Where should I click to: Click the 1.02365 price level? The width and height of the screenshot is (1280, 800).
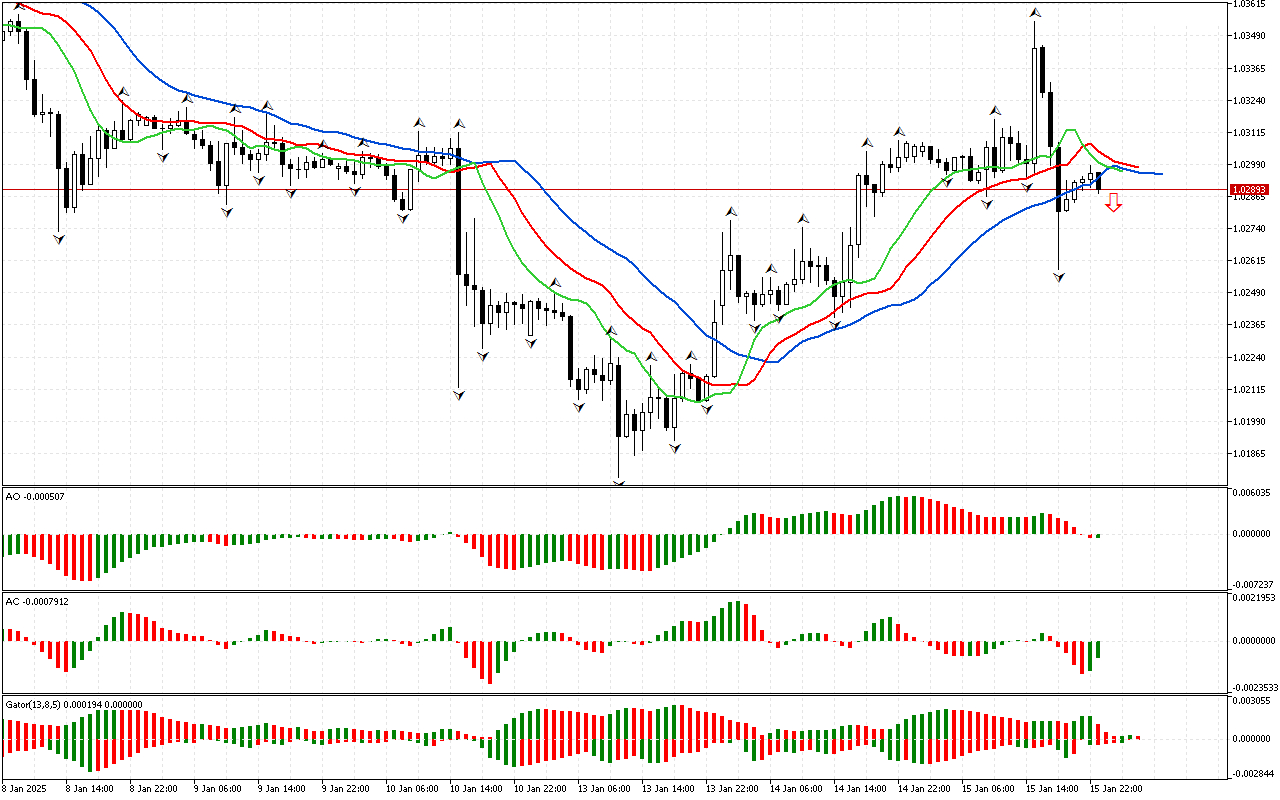coord(1250,325)
